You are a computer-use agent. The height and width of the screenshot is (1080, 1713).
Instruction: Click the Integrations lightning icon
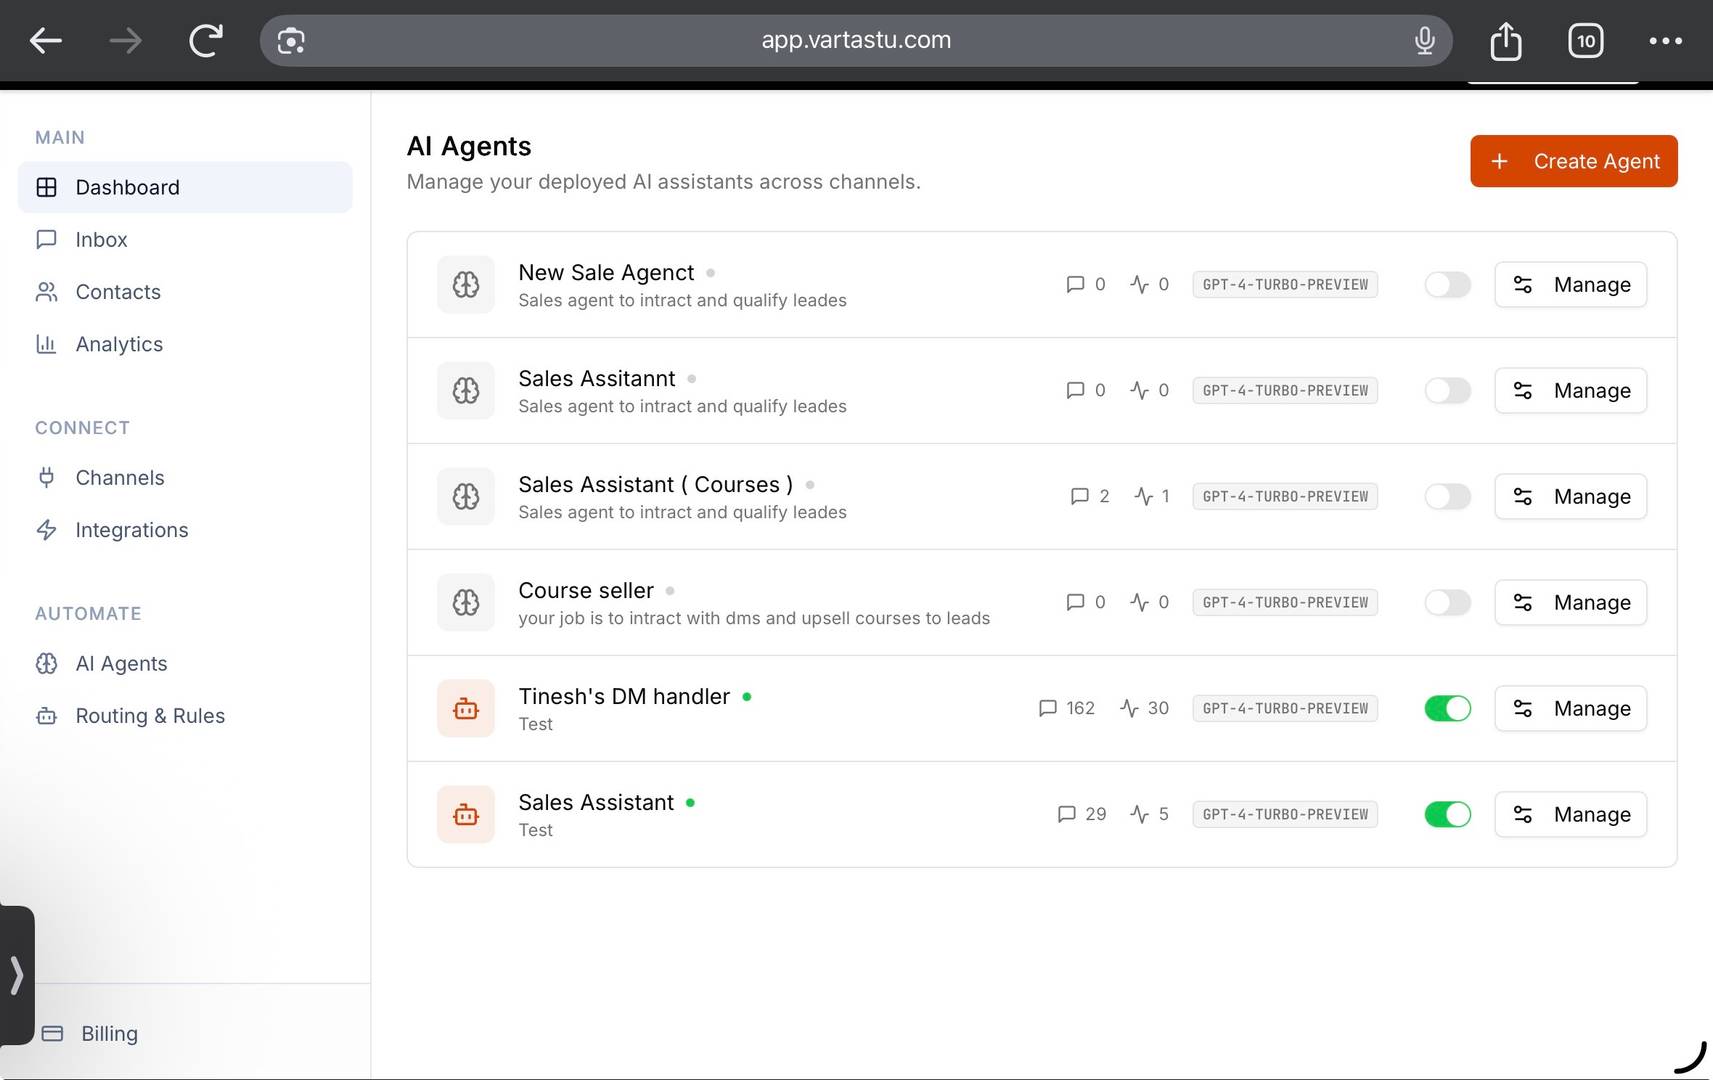(47, 529)
